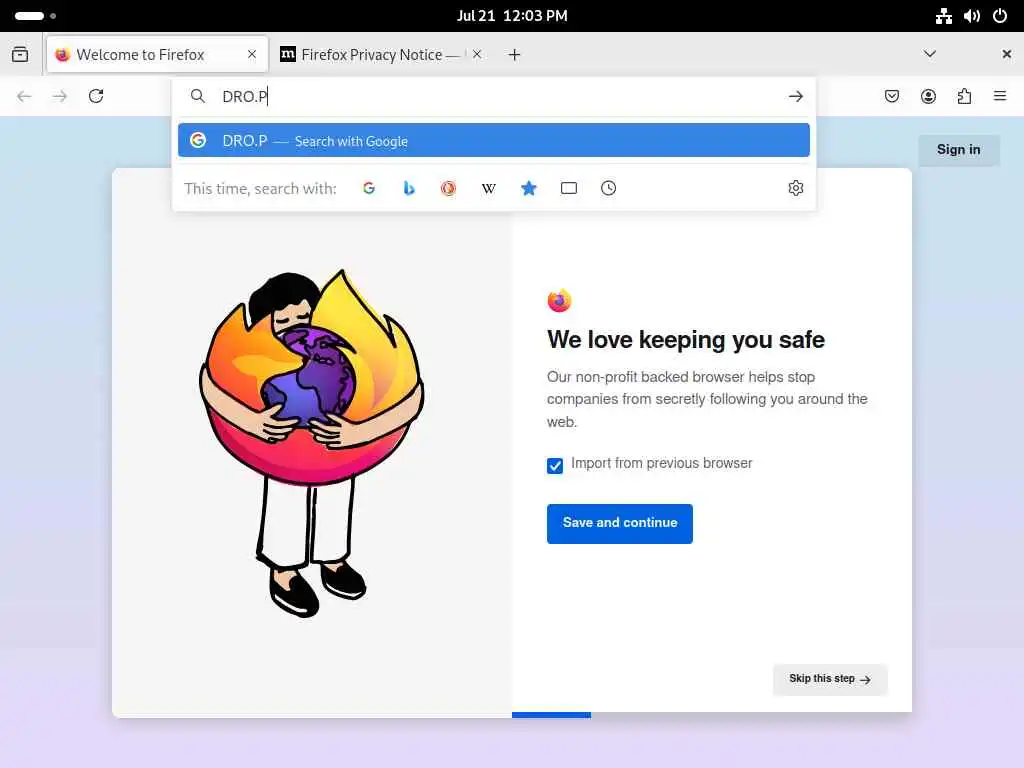Image resolution: width=1024 pixels, height=768 pixels.
Task: Open the system network icon
Action: click(944, 16)
